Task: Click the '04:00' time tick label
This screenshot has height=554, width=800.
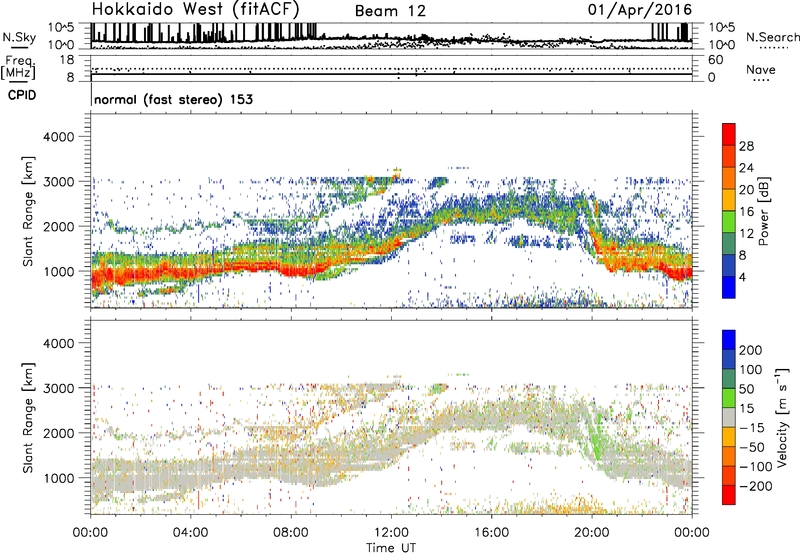Action: coord(190,533)
